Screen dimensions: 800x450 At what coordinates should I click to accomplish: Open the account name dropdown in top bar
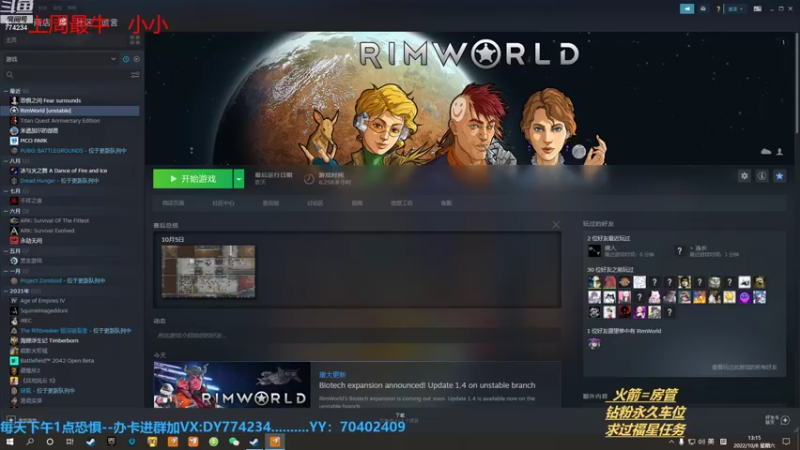pos(735,9)
